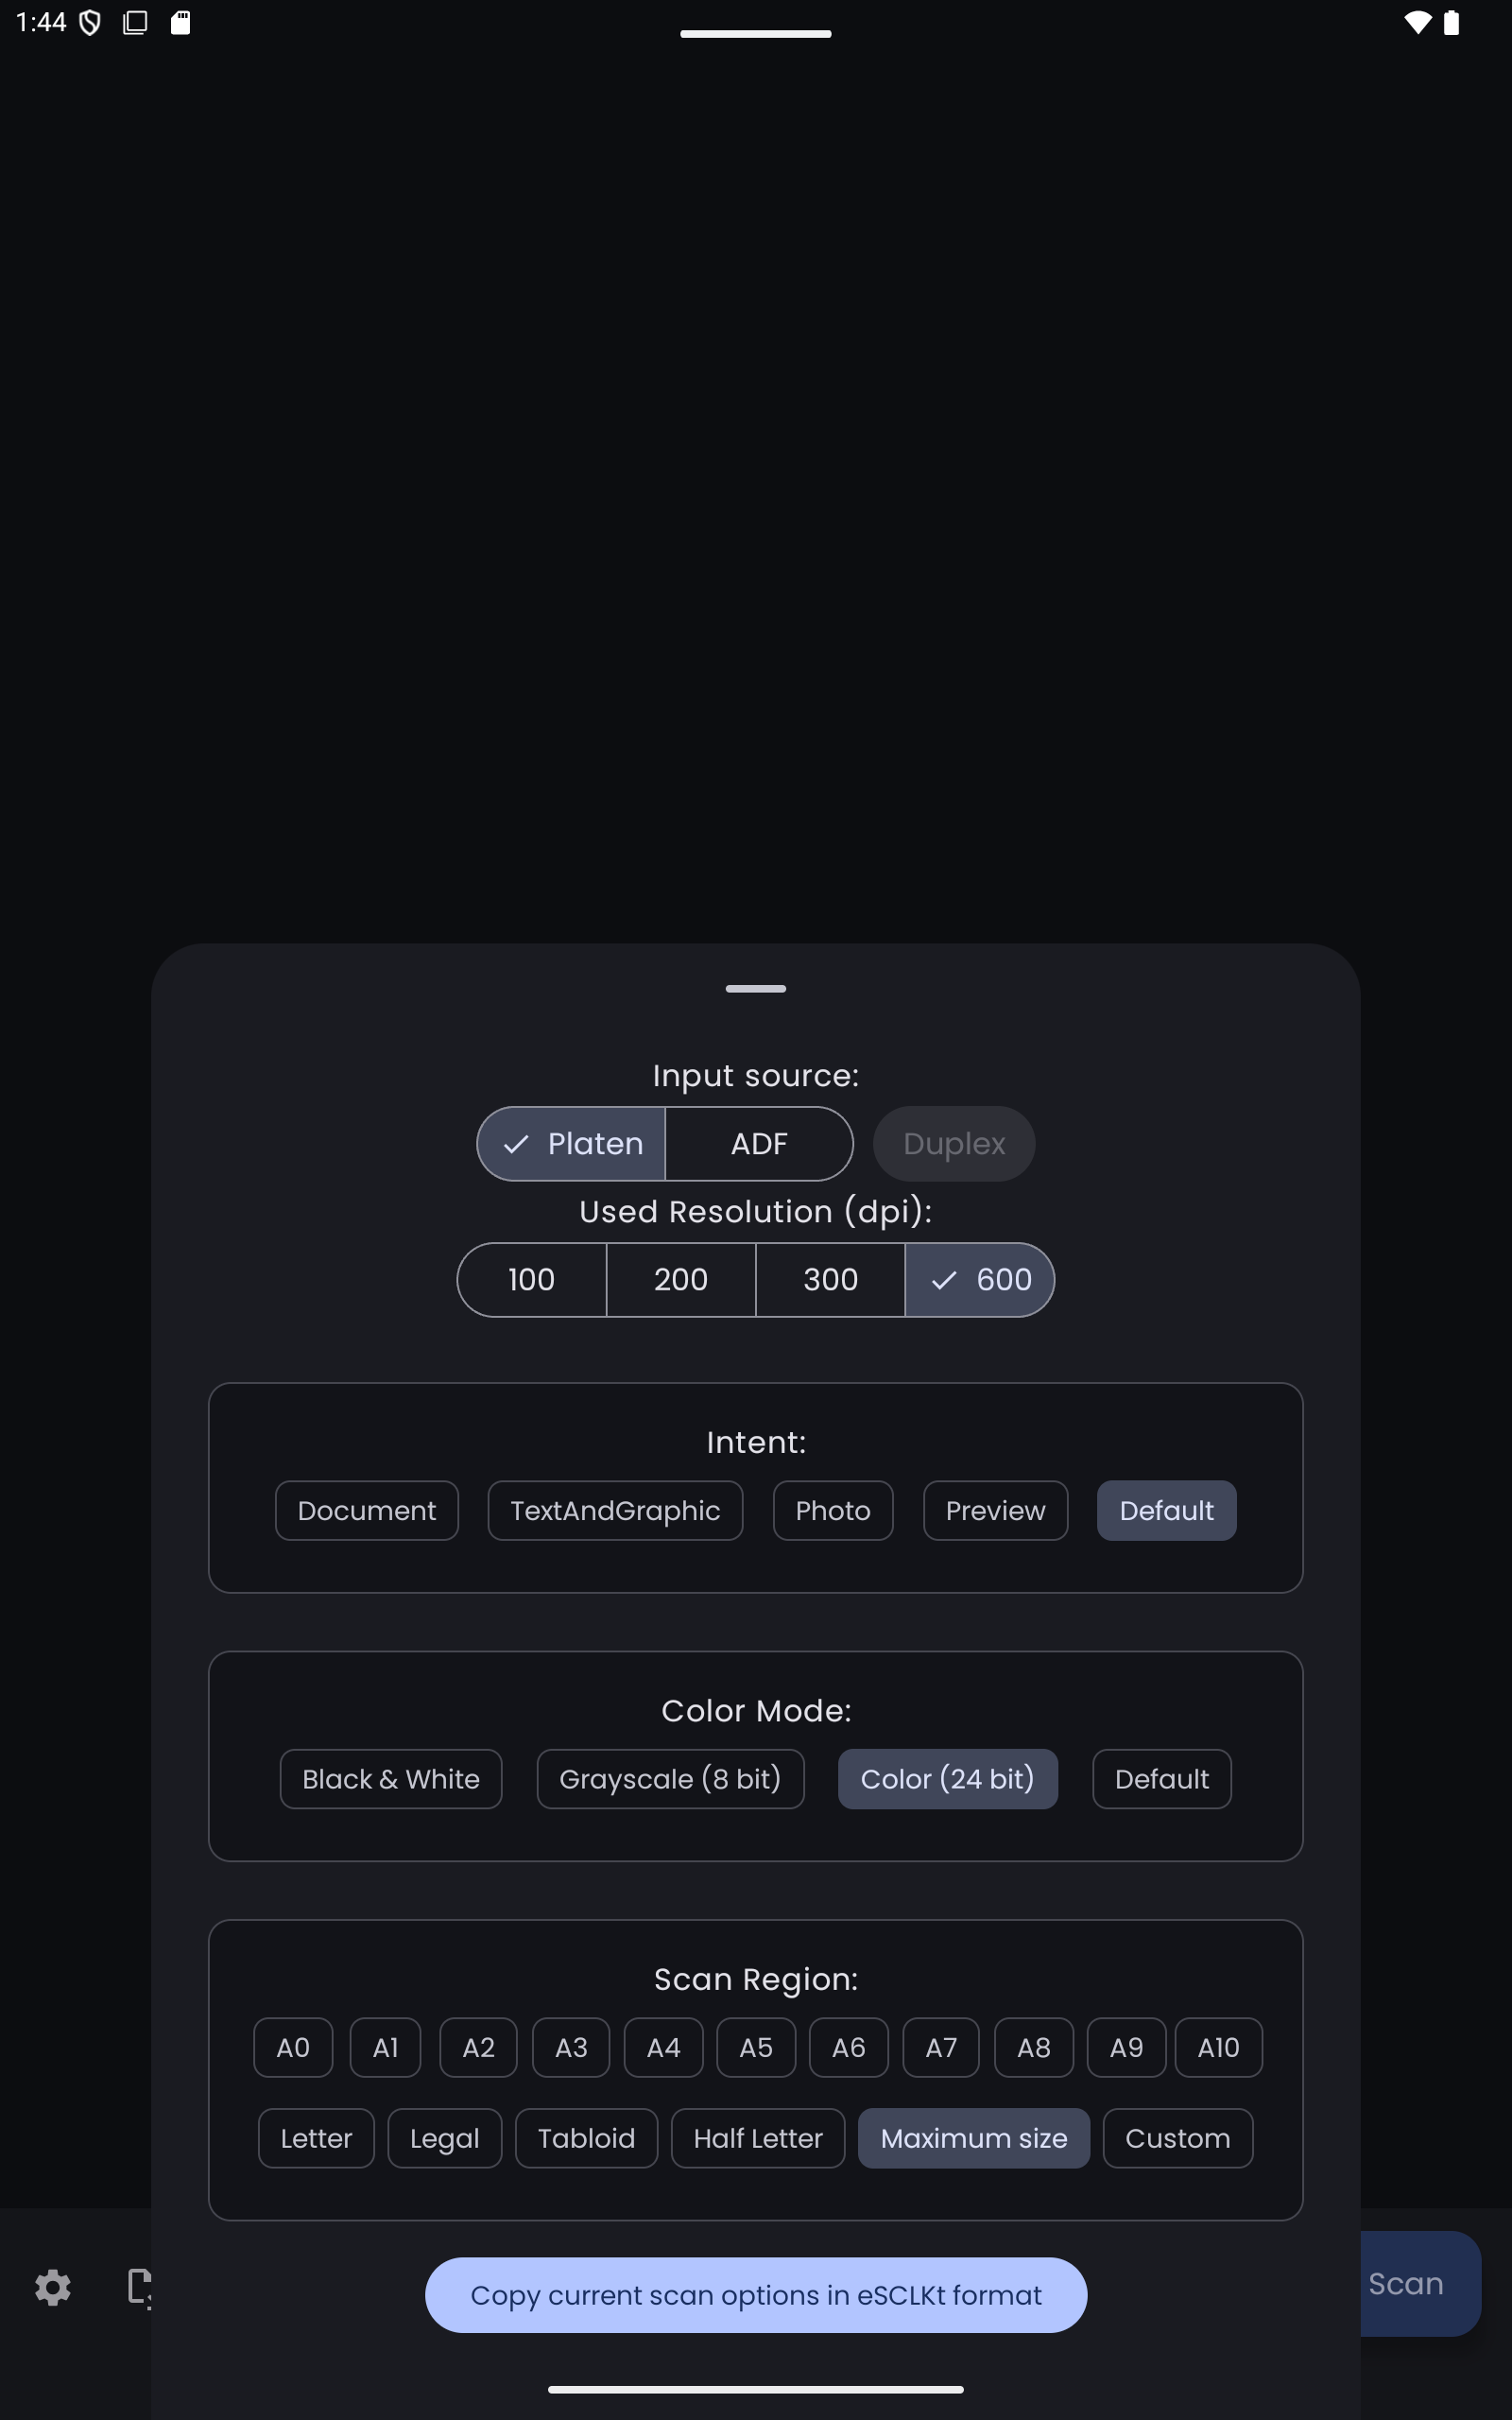
Task: Select Platen as input source
Action: pyautogui.click(x=571, y=1143)
